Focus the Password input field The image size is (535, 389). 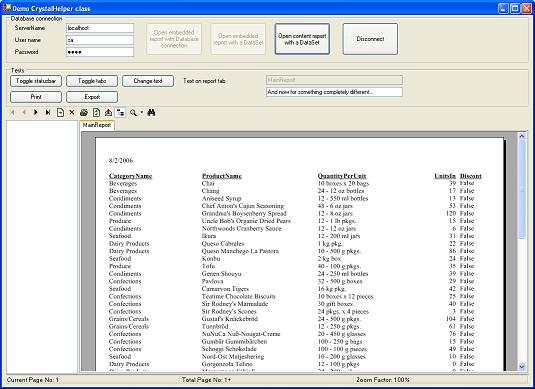[100, 52]
